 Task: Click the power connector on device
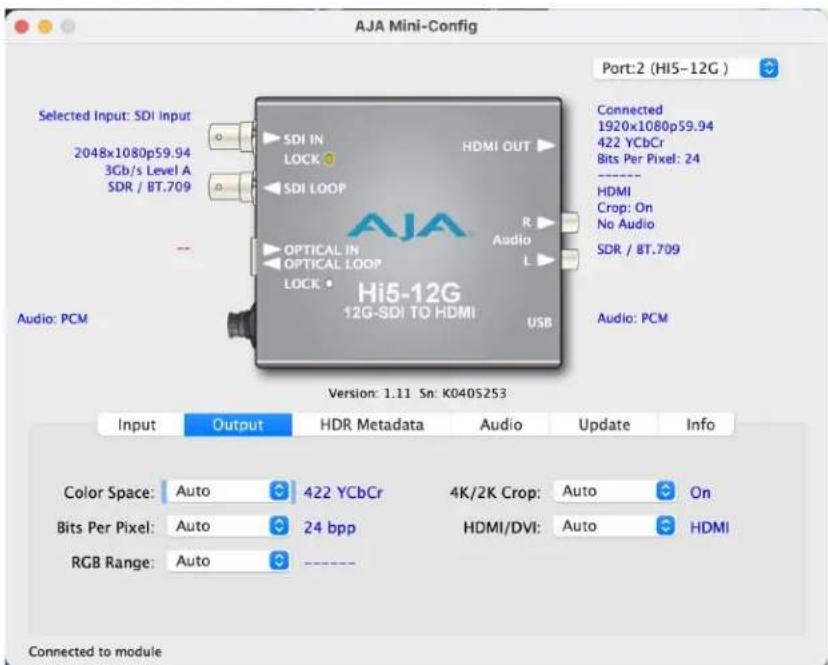tap(241, 323)
